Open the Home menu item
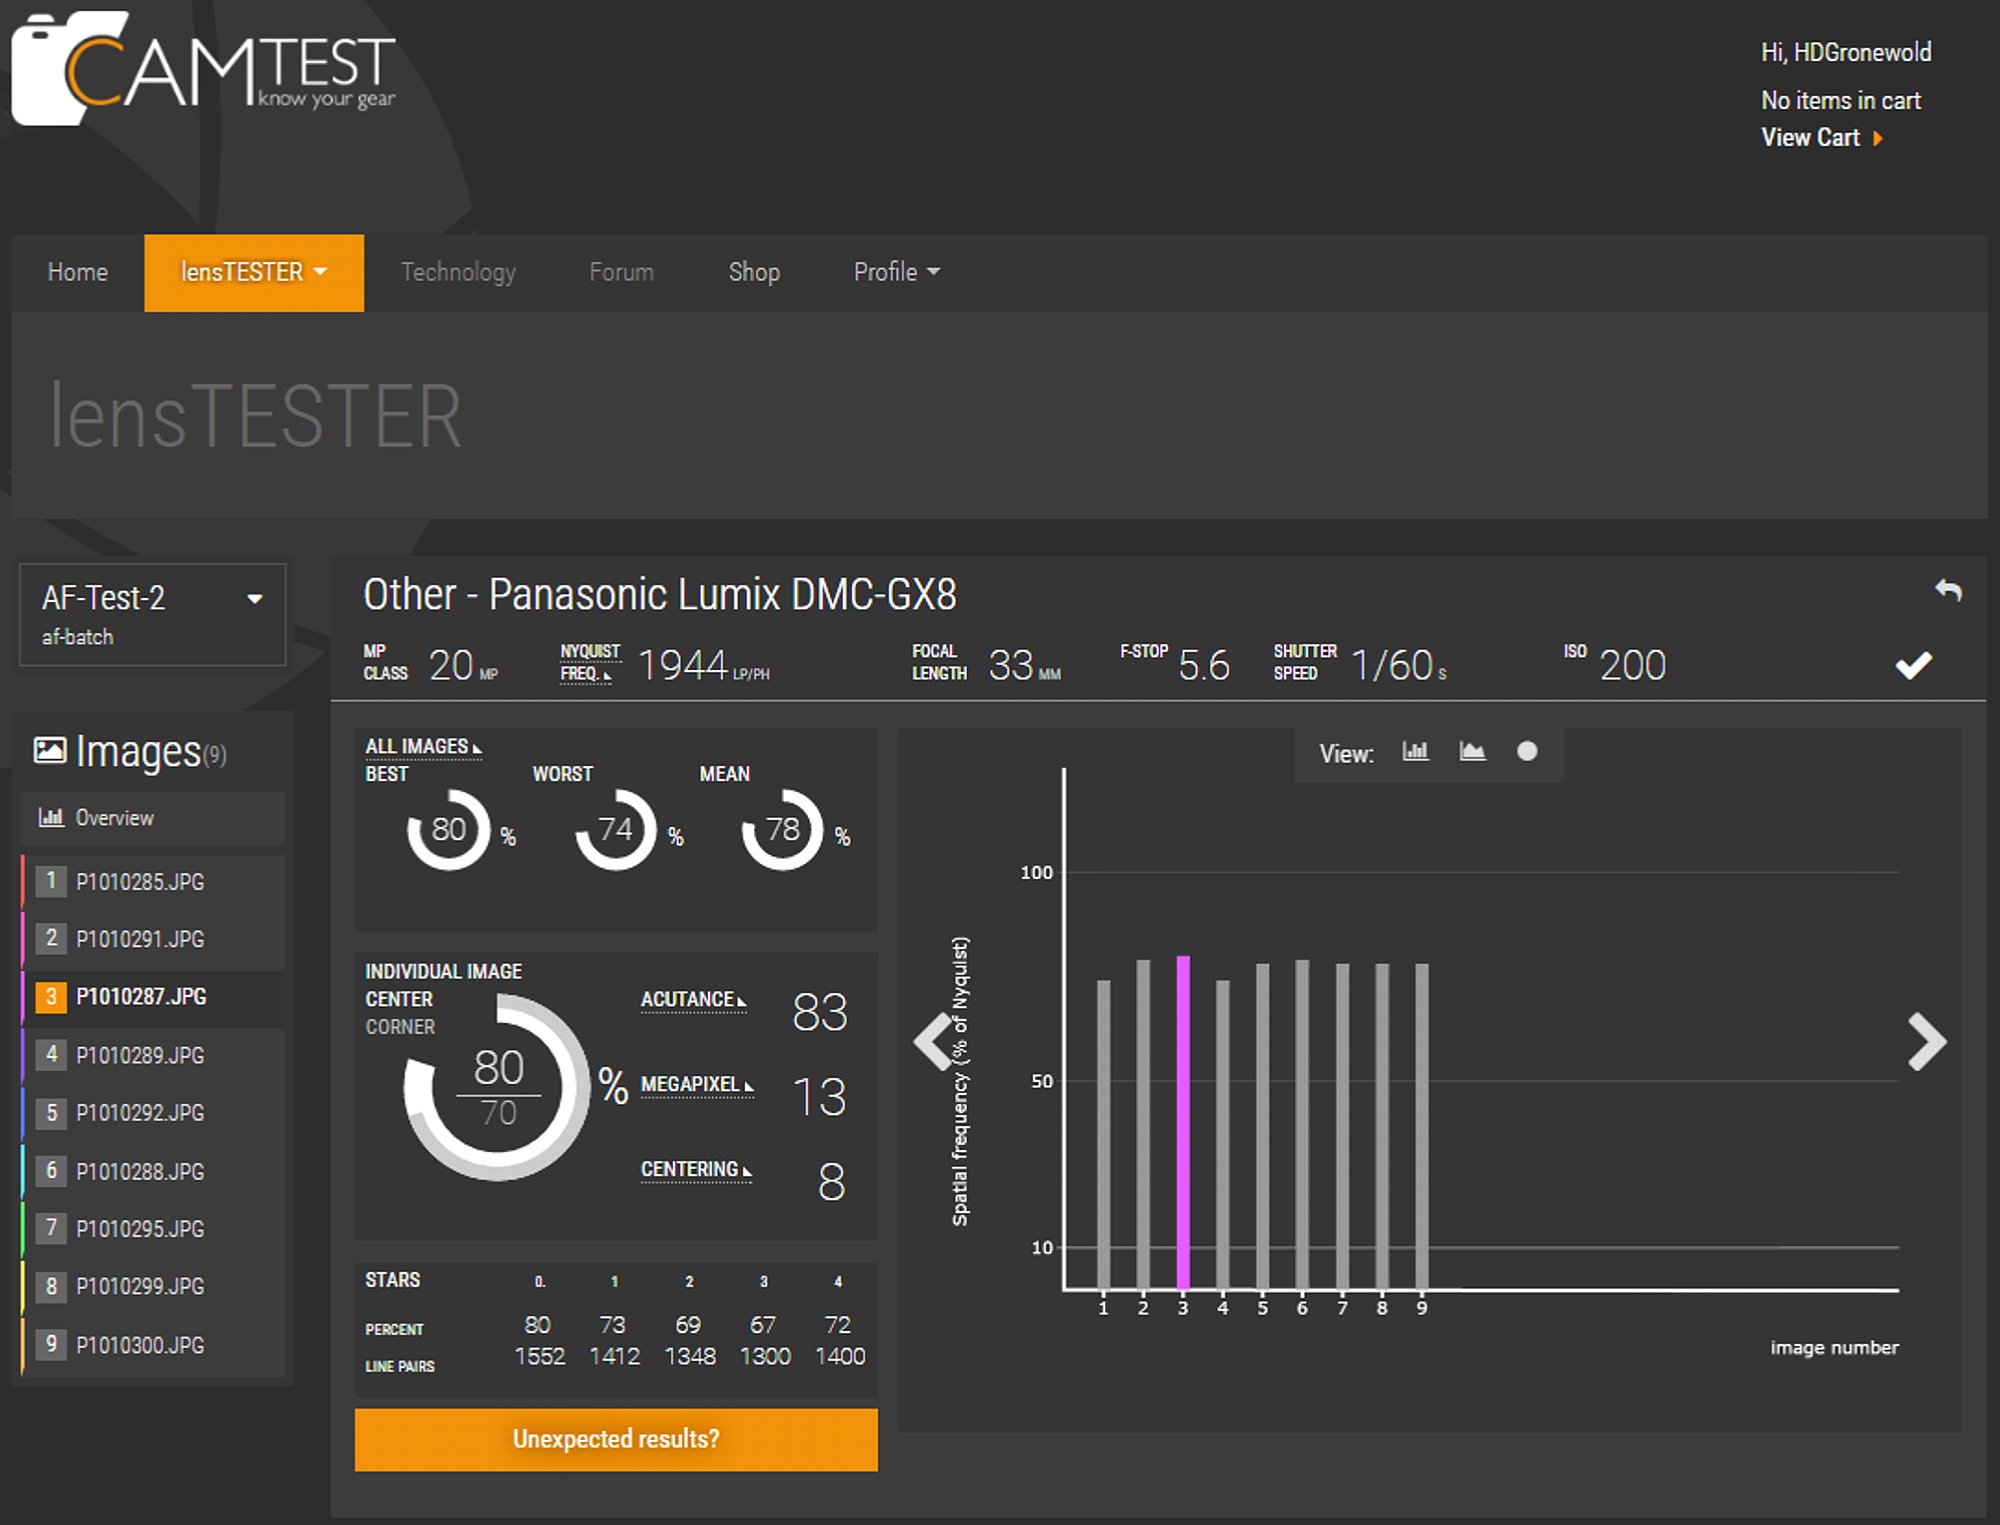Viewport: 2000px width, 1525px height. 78,272
